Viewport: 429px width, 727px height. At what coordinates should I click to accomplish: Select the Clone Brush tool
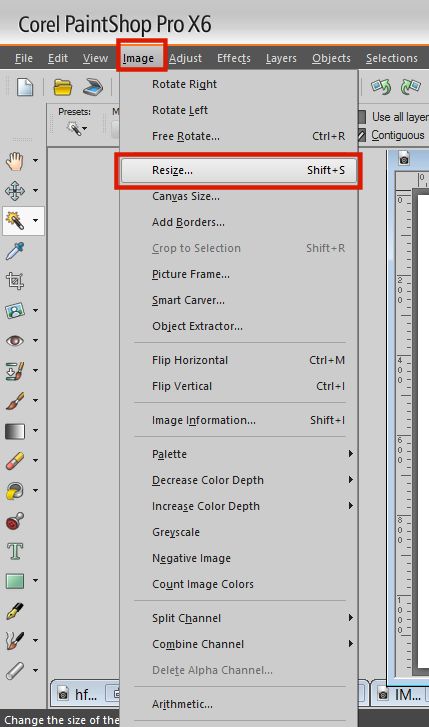[15, 371]
